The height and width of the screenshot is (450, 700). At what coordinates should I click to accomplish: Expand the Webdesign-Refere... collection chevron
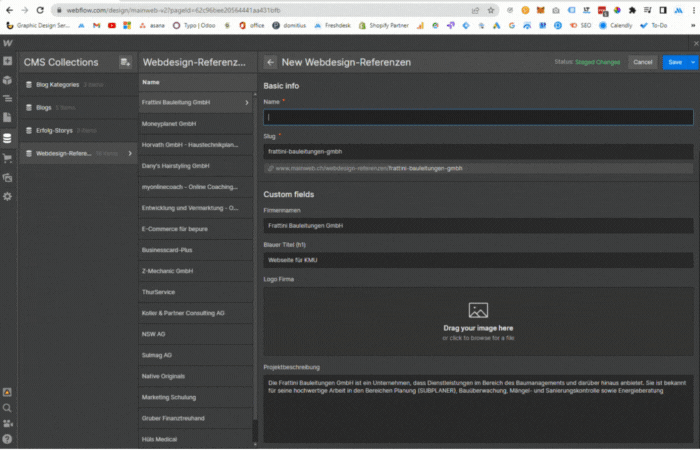pyautogui.click(x=130, y=154)
